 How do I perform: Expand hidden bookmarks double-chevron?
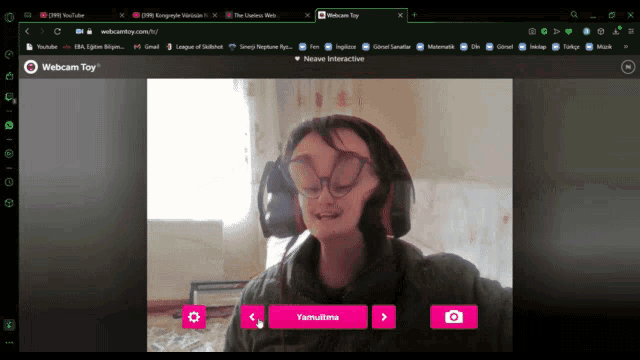pyautogui.click(x=626, y=47)
